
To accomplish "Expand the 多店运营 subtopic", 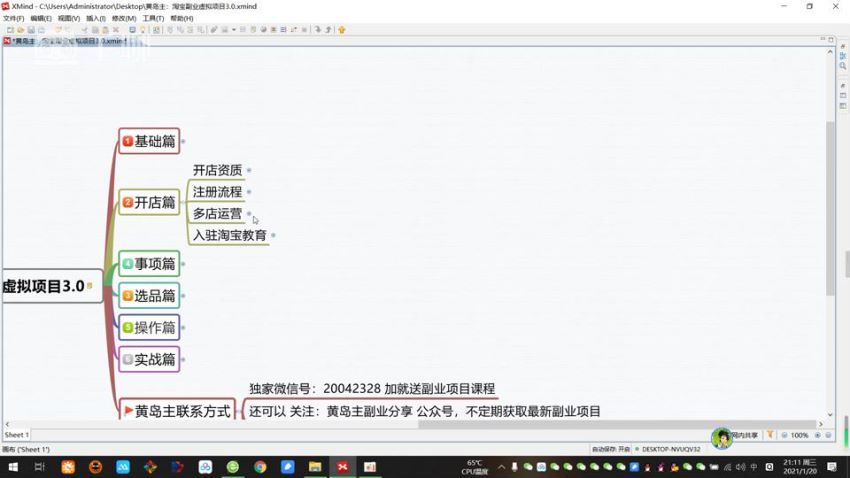I will tap(249, 214).
